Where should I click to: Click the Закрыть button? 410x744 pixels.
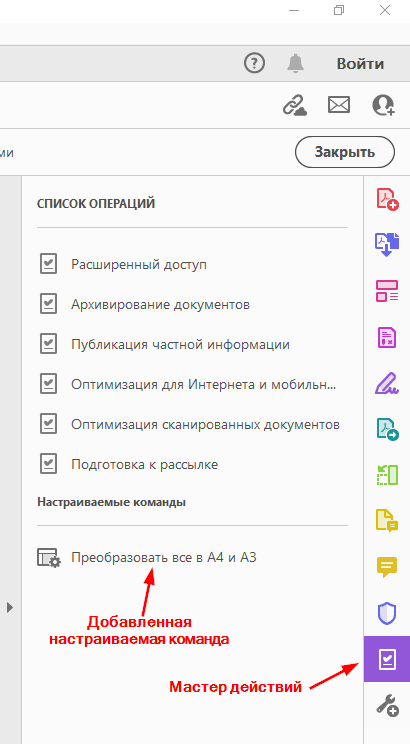click(345, 152)
